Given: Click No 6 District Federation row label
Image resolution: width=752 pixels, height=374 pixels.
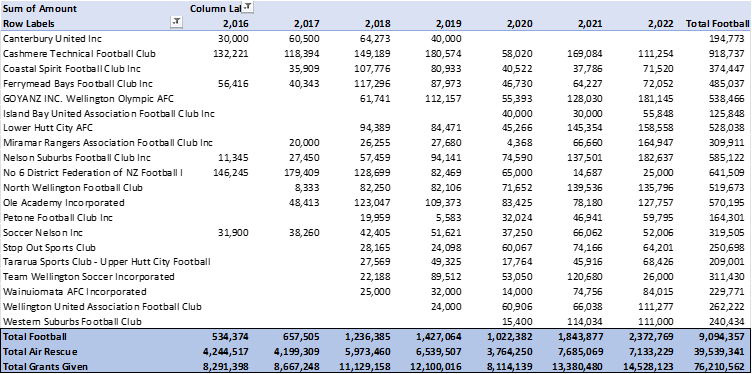Looking at the screenshot, I should (x=93, y=173).
